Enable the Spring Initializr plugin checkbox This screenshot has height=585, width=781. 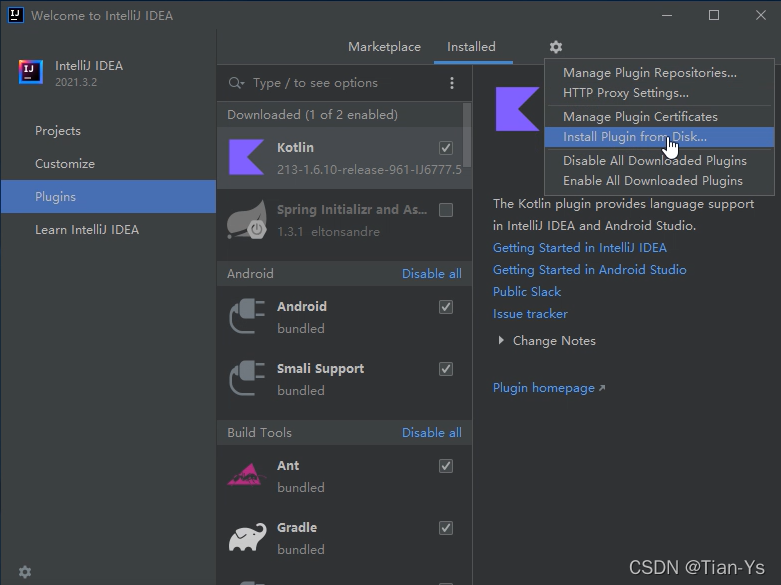click(446, 210)
